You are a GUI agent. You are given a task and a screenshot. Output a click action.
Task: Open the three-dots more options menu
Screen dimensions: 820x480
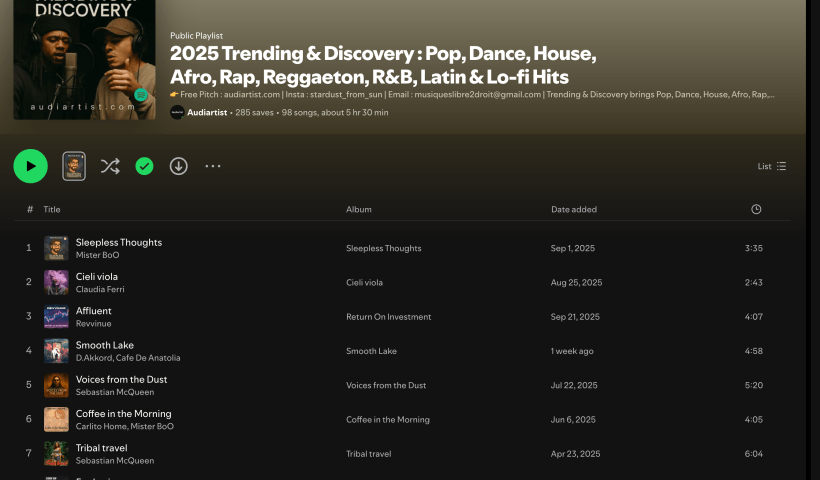point(213,166)
